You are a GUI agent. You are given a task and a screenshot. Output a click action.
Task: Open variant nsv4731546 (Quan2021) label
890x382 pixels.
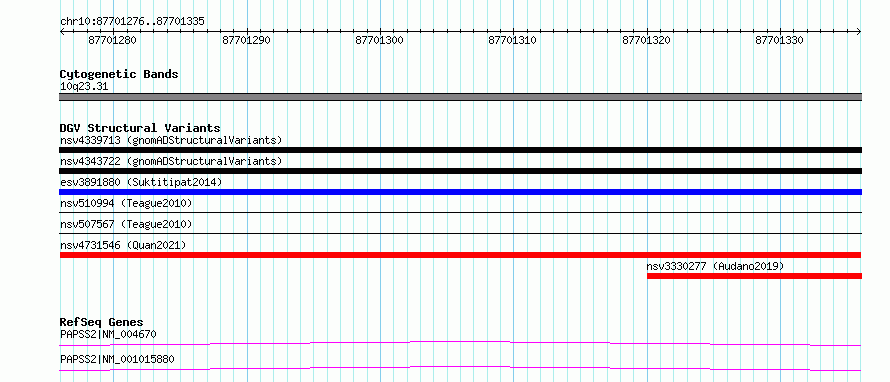point(123,245)
